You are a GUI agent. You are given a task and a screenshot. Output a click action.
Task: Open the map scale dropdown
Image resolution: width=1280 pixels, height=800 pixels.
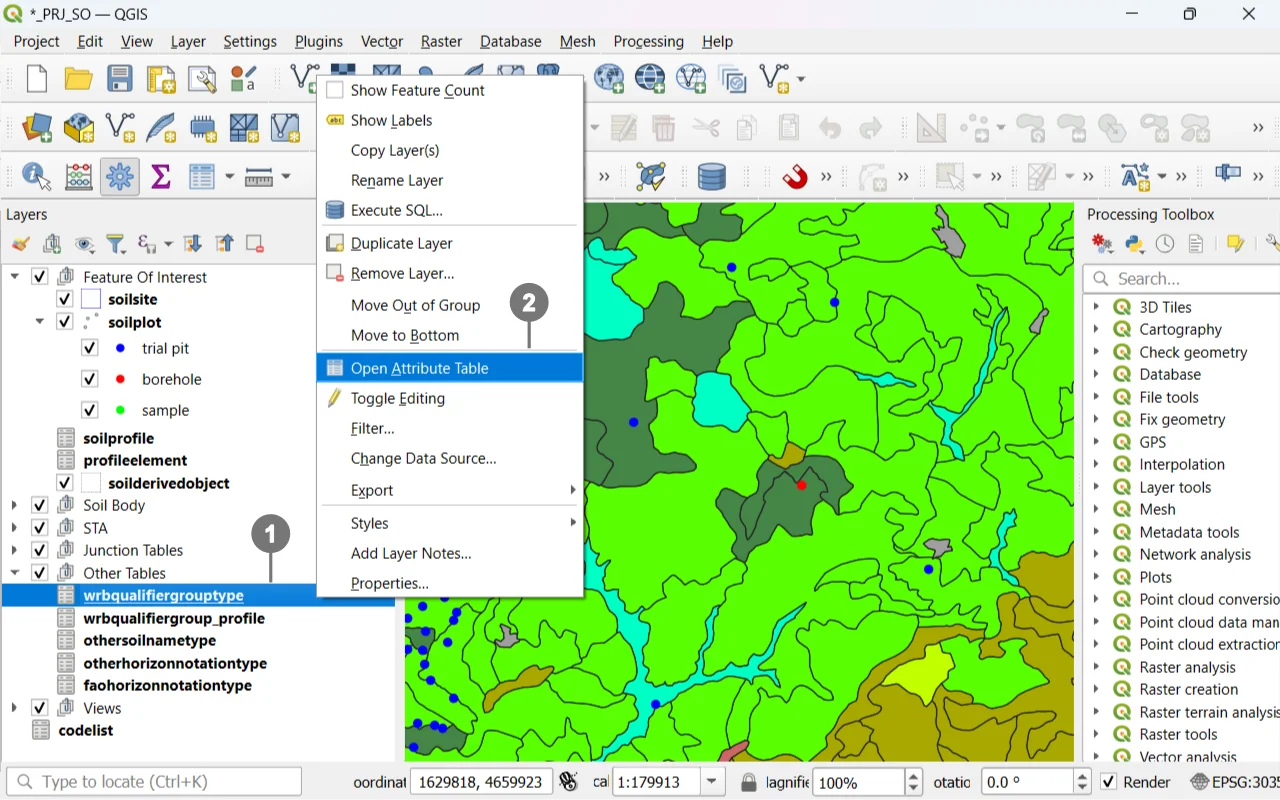point(712,782)
